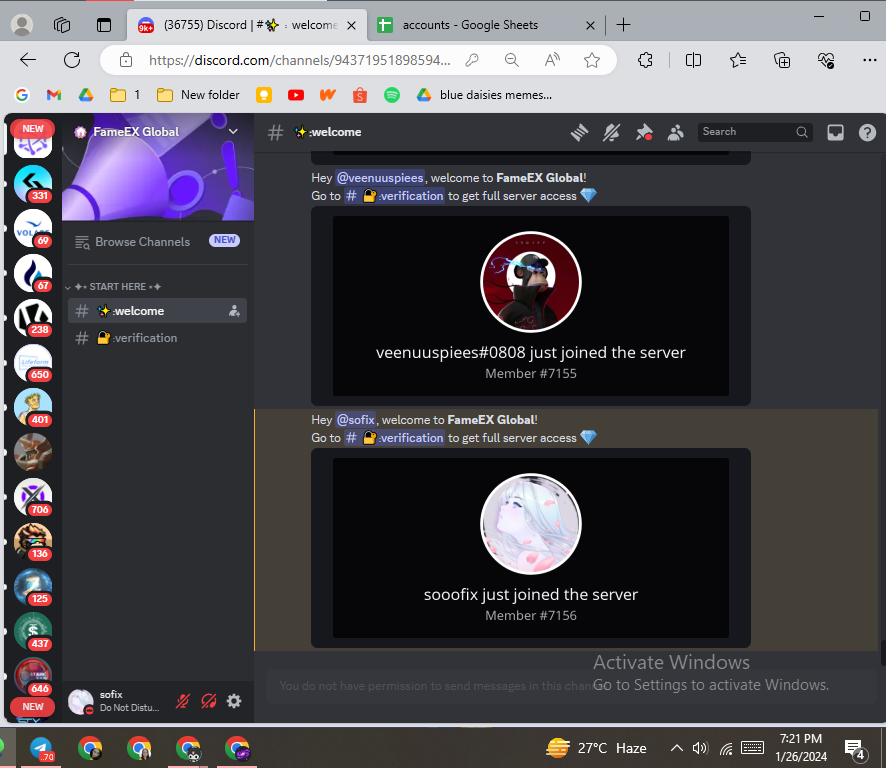Viewport: 886px width, 768px height.
Task: Open the server with 401 notifications
Action: (33, 407)
